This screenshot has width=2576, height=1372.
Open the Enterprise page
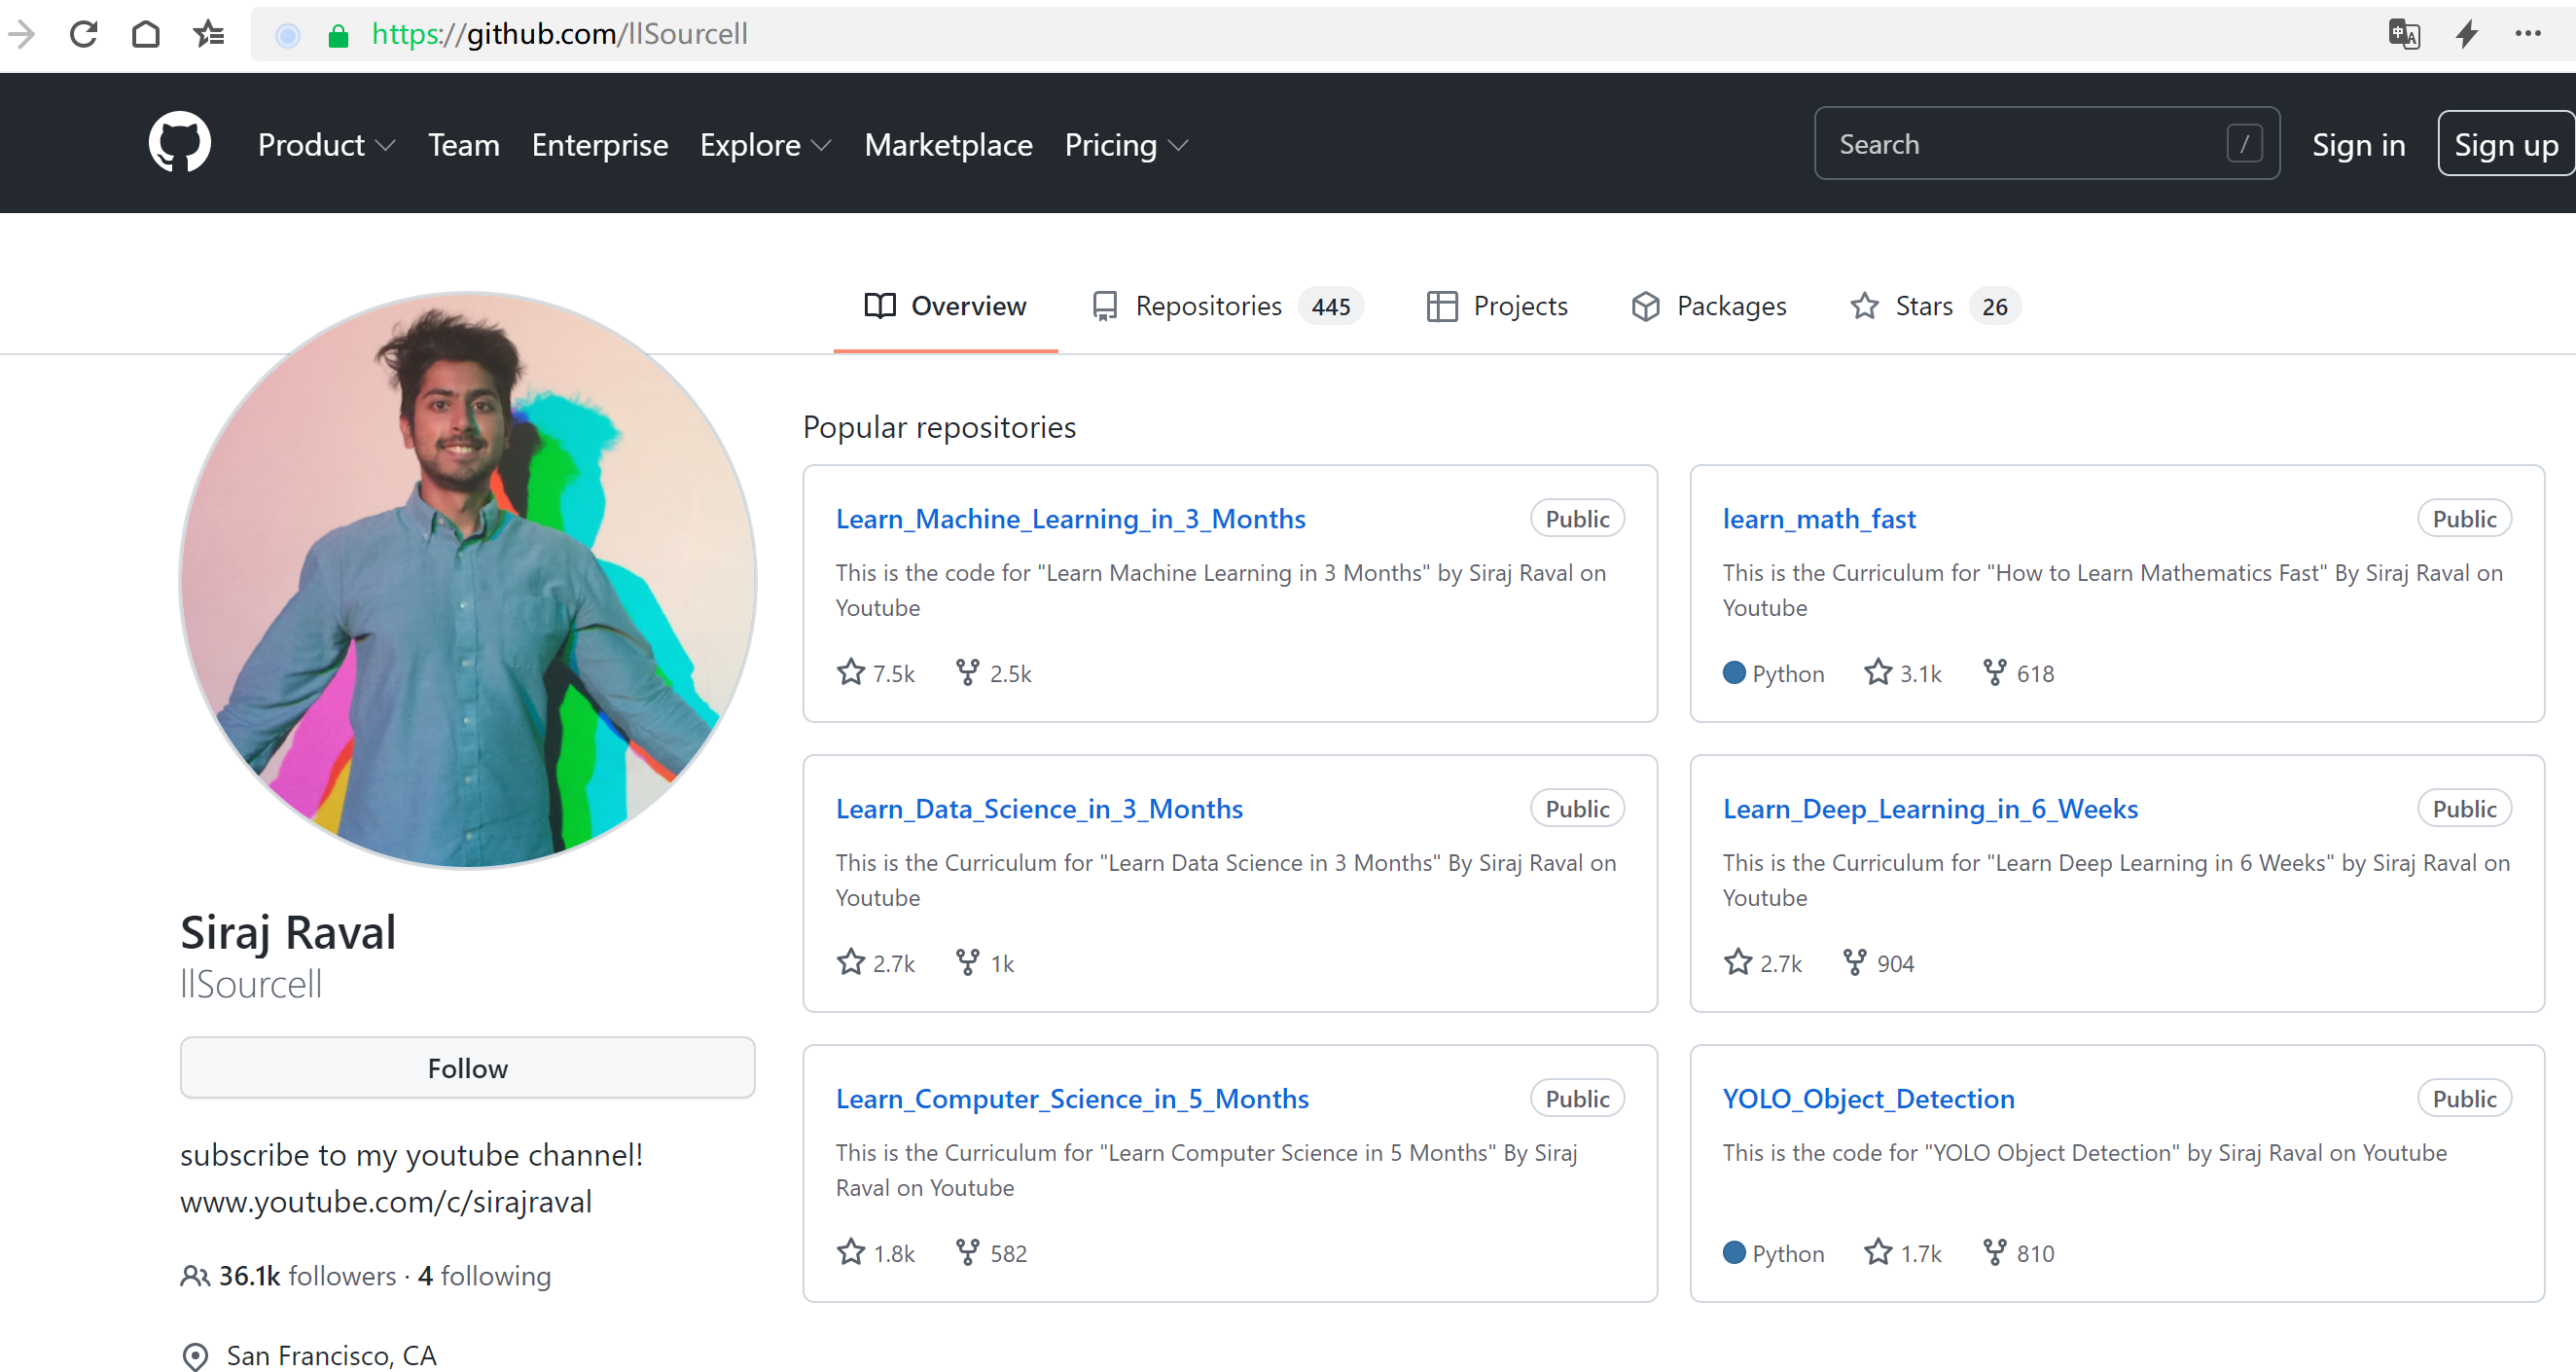point(600,145)
